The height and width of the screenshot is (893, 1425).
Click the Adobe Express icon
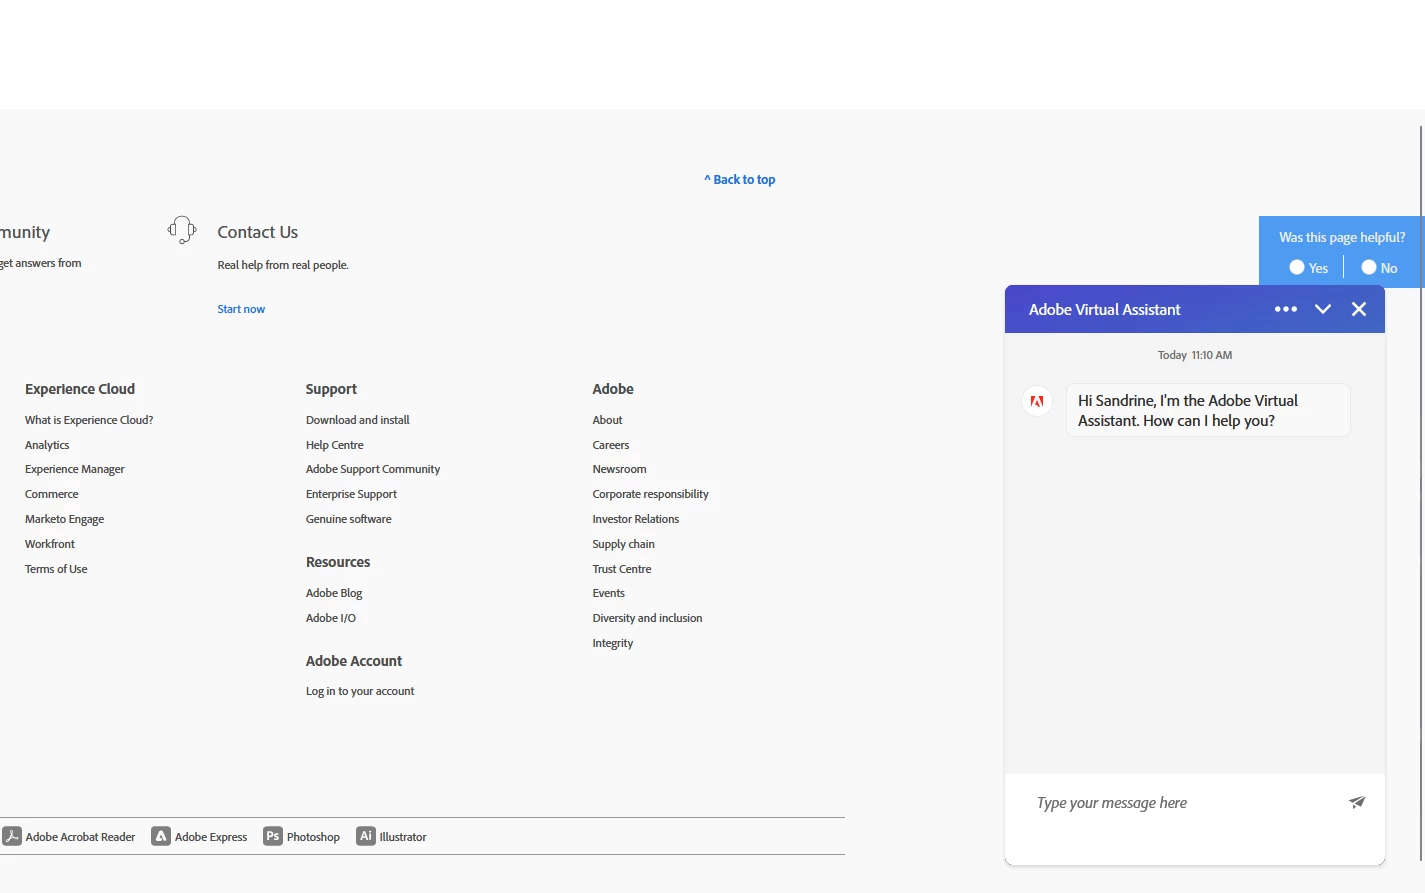[161, 836]
